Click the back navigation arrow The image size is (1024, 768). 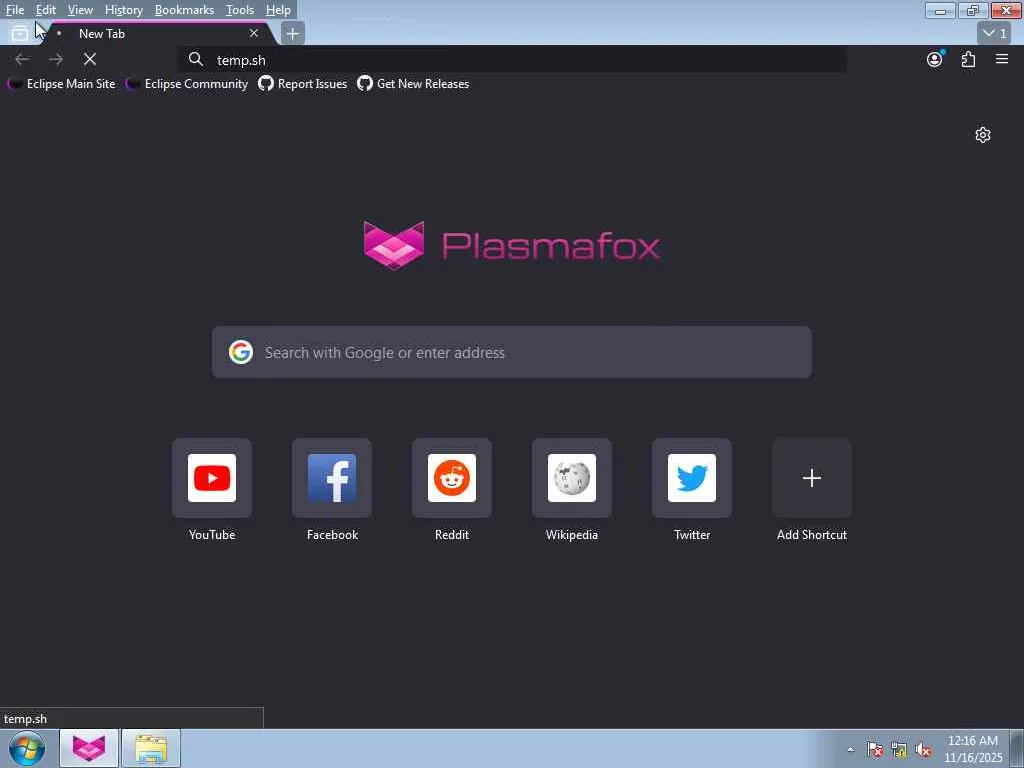[x=22, y=59]
